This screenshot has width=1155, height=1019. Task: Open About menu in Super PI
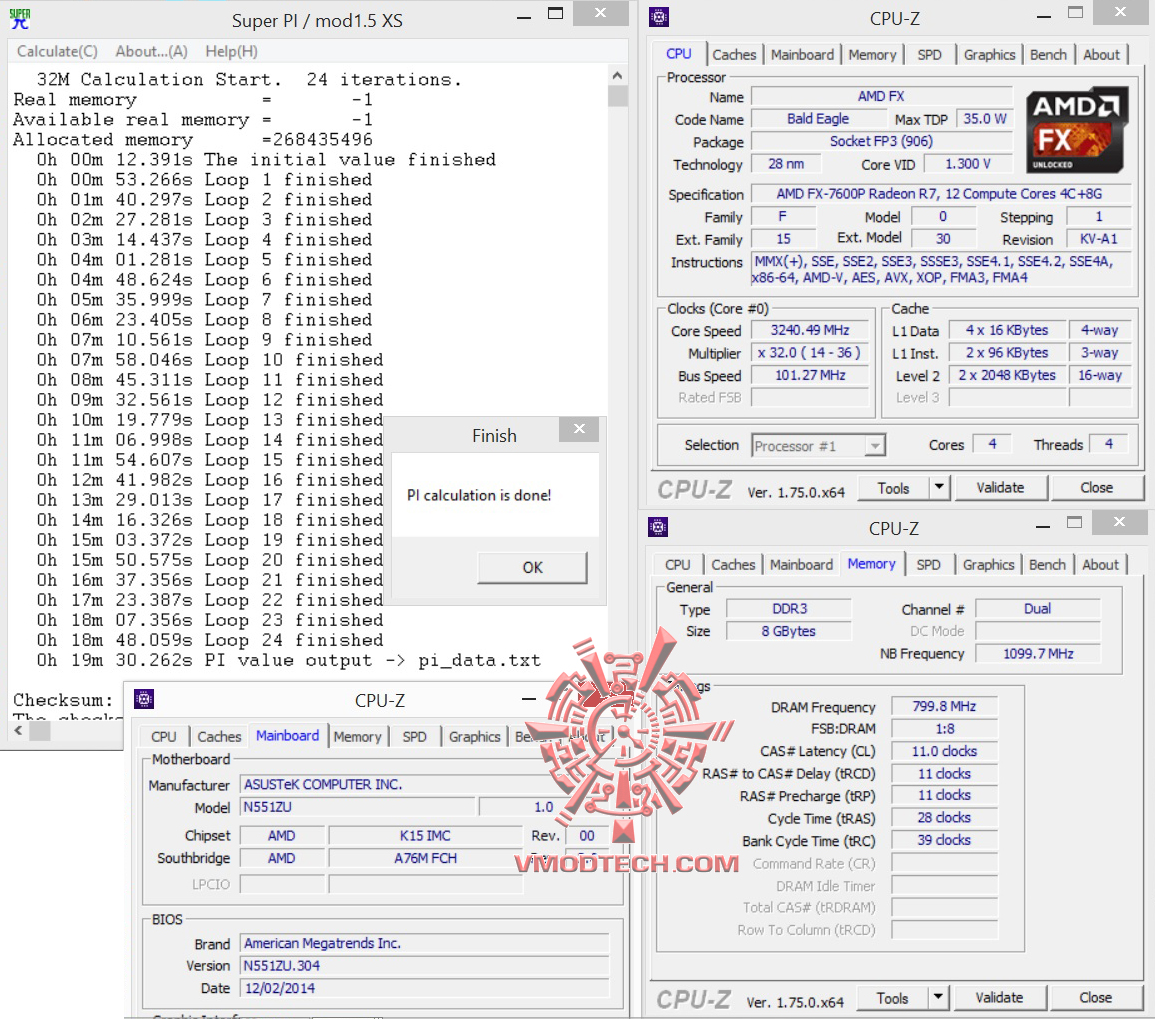(x=151, y=51)
